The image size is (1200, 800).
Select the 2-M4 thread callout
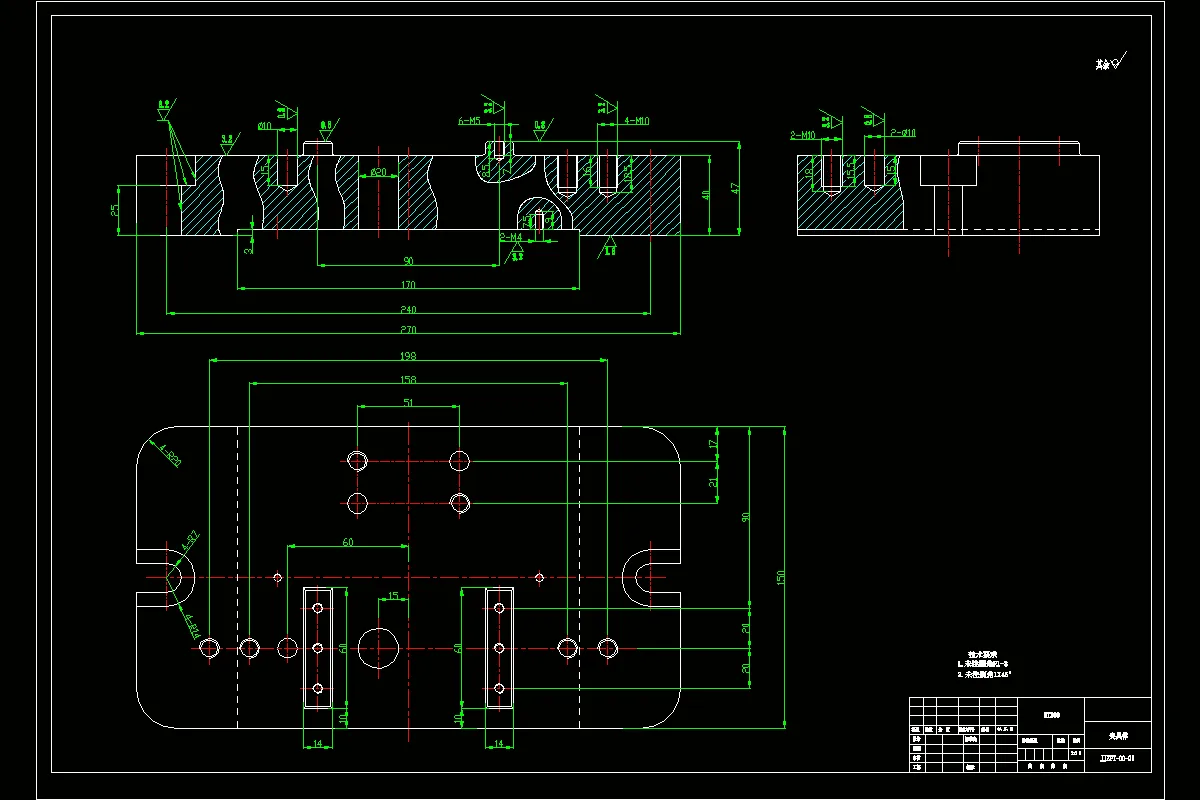pyautogui.click(x=510, y=237)
